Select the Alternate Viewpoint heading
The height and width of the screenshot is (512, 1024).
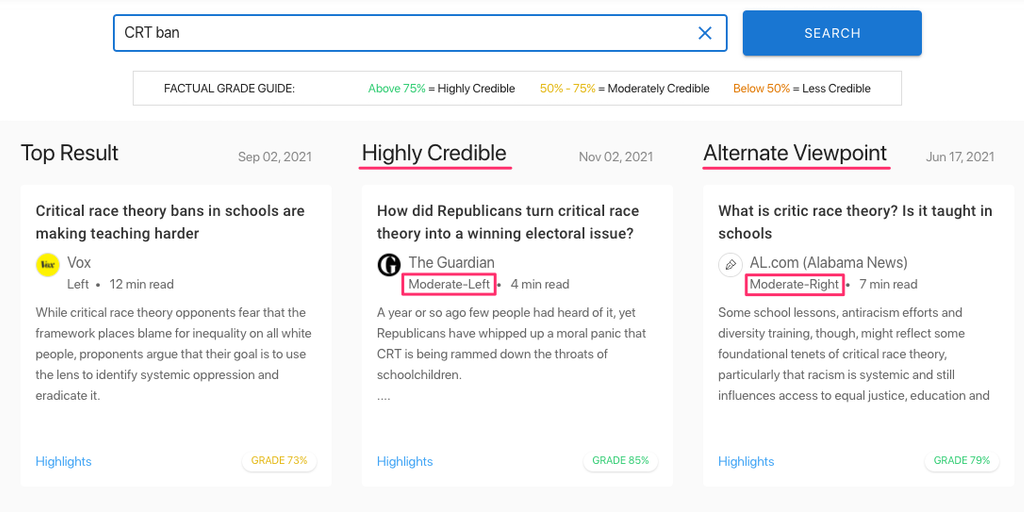795,154
